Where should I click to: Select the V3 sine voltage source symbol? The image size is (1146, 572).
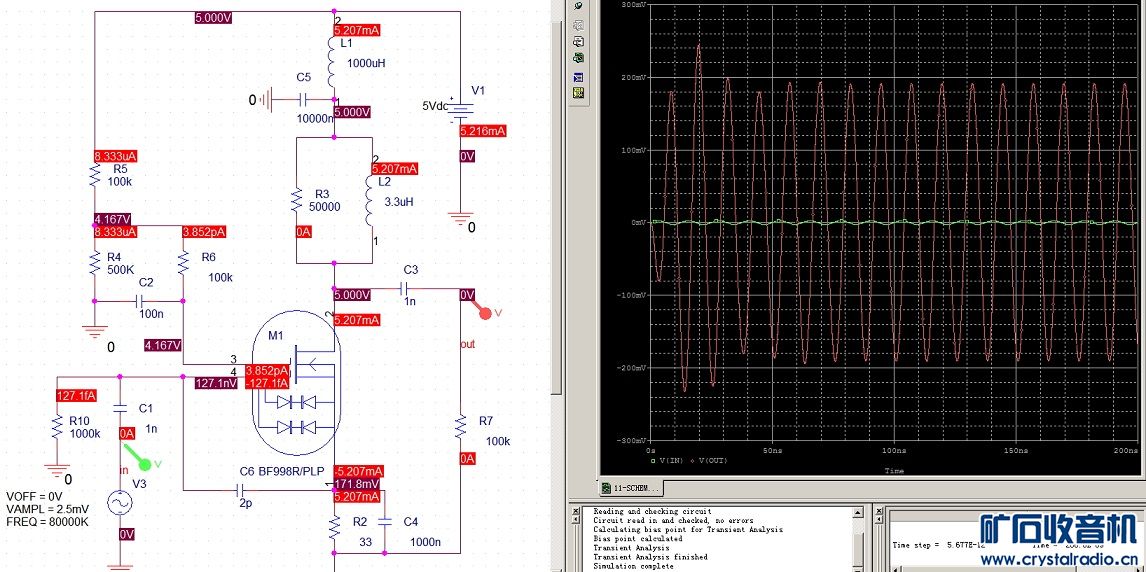point(120,503)
